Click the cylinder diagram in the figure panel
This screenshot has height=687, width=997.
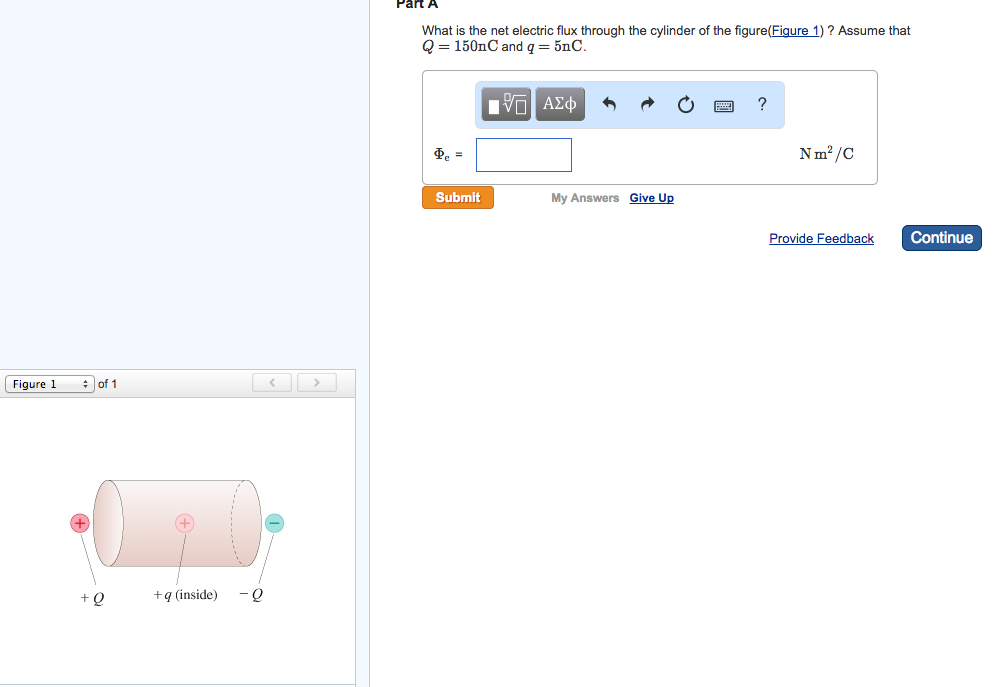coord(178,522)
